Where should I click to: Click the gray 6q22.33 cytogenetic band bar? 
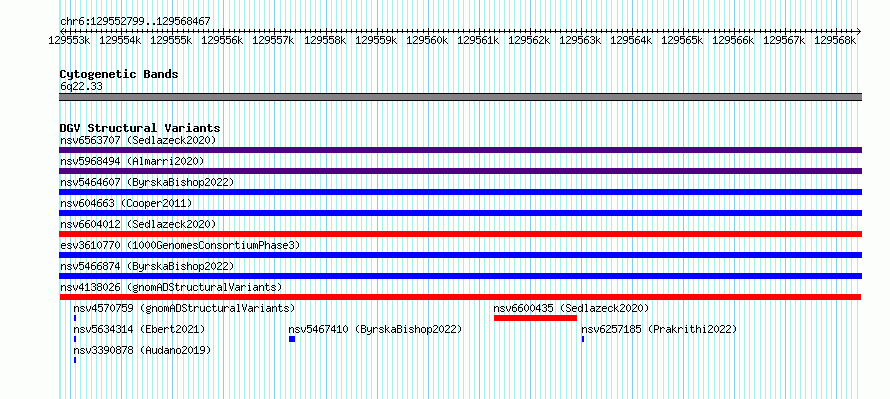[x=460, y=97]
